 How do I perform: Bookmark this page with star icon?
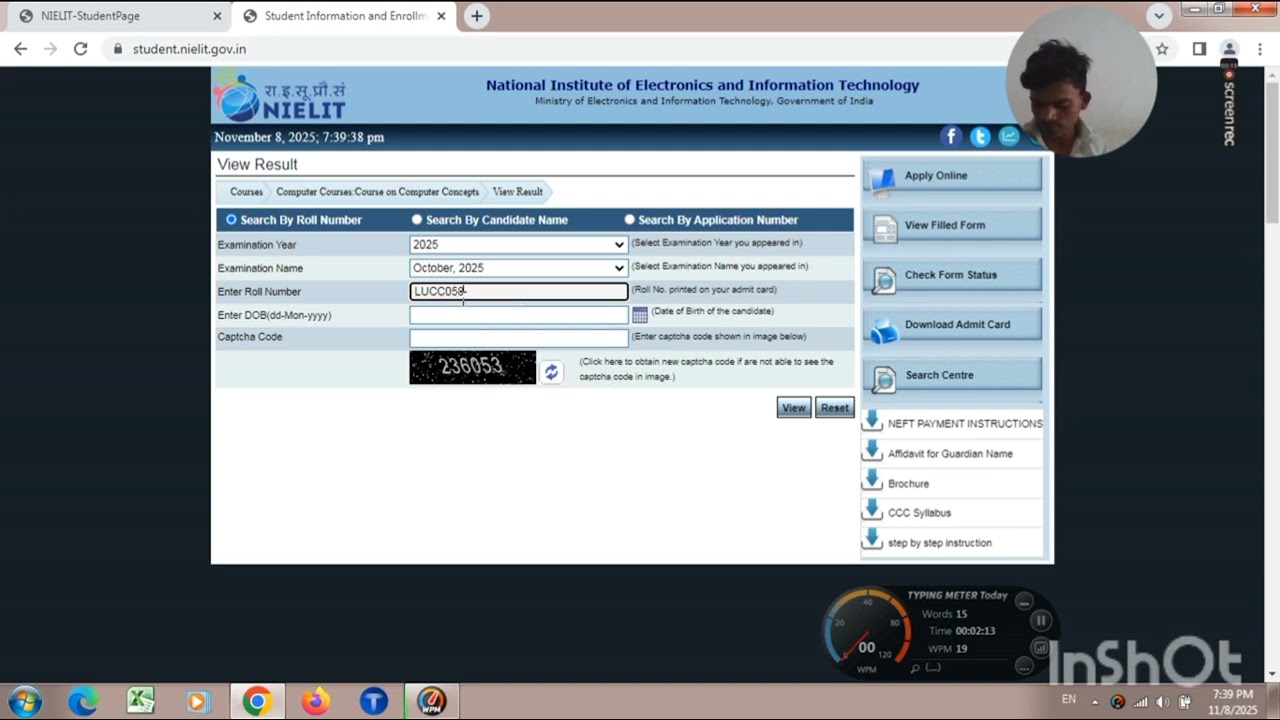point(1162,49)
